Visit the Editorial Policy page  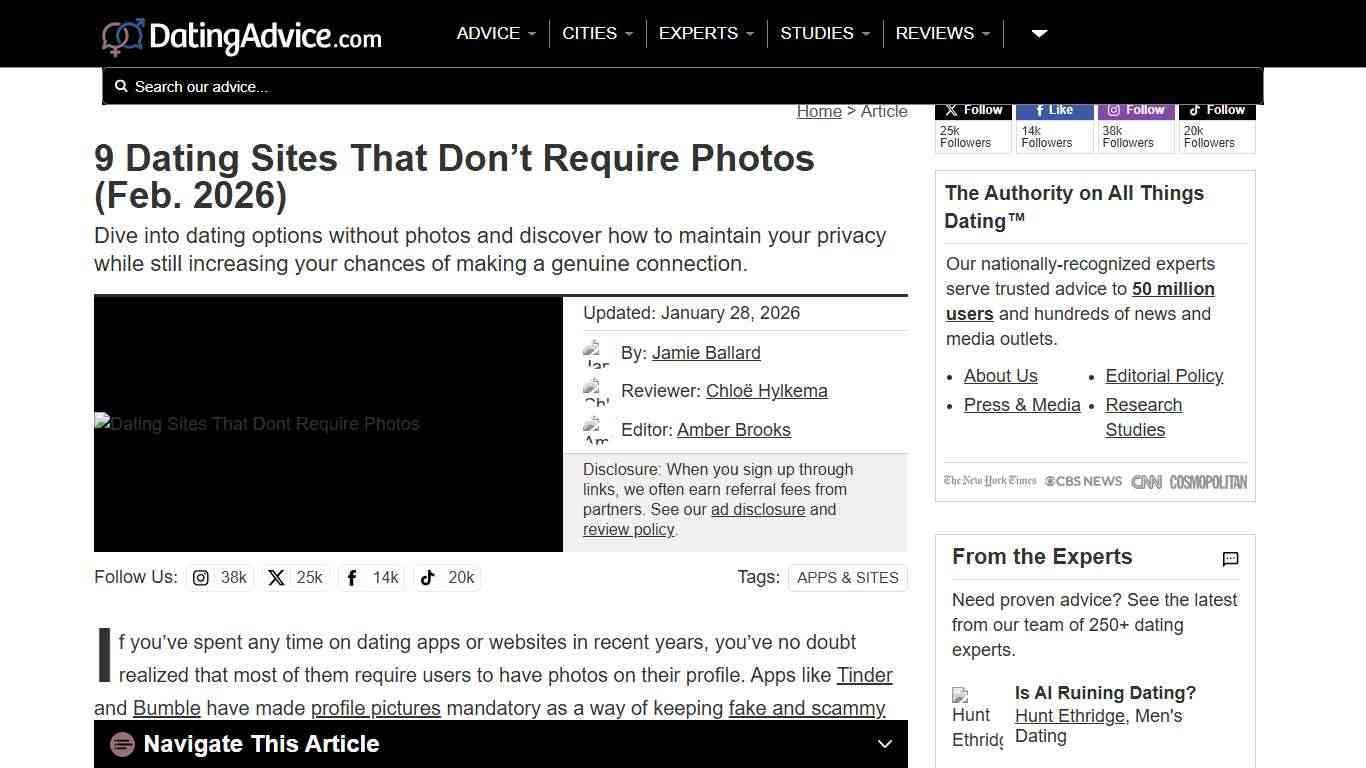(x=1163, y=376)
